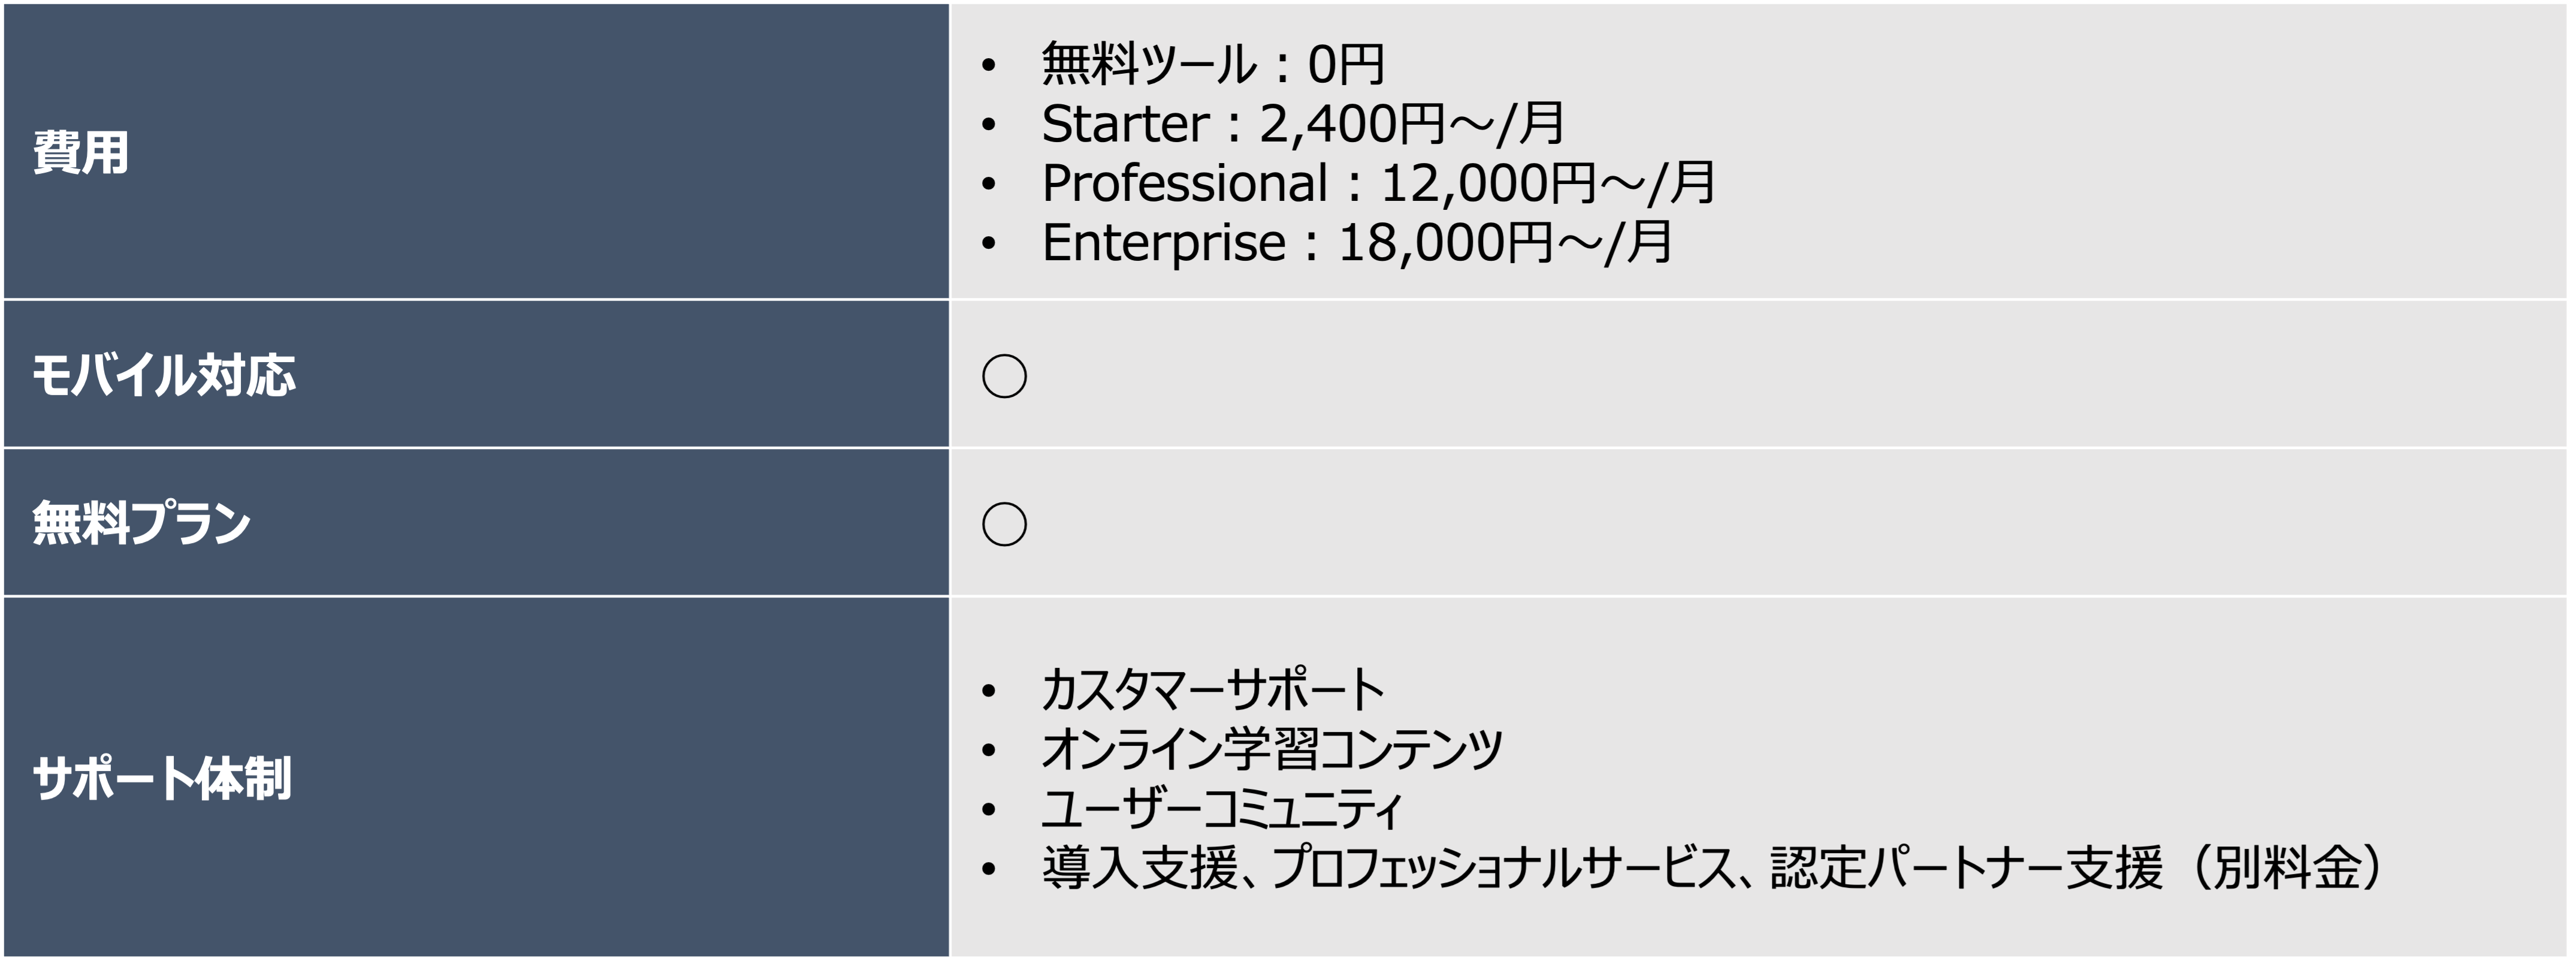Select the モバイル対応 header cell

164,375
